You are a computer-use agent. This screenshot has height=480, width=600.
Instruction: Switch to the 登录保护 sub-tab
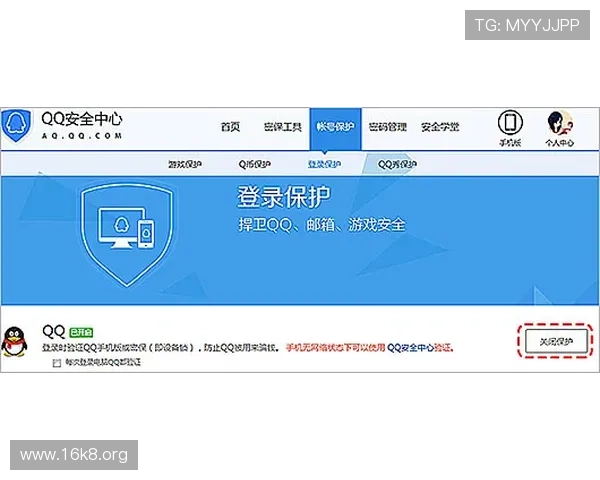(x=324, y=164)
